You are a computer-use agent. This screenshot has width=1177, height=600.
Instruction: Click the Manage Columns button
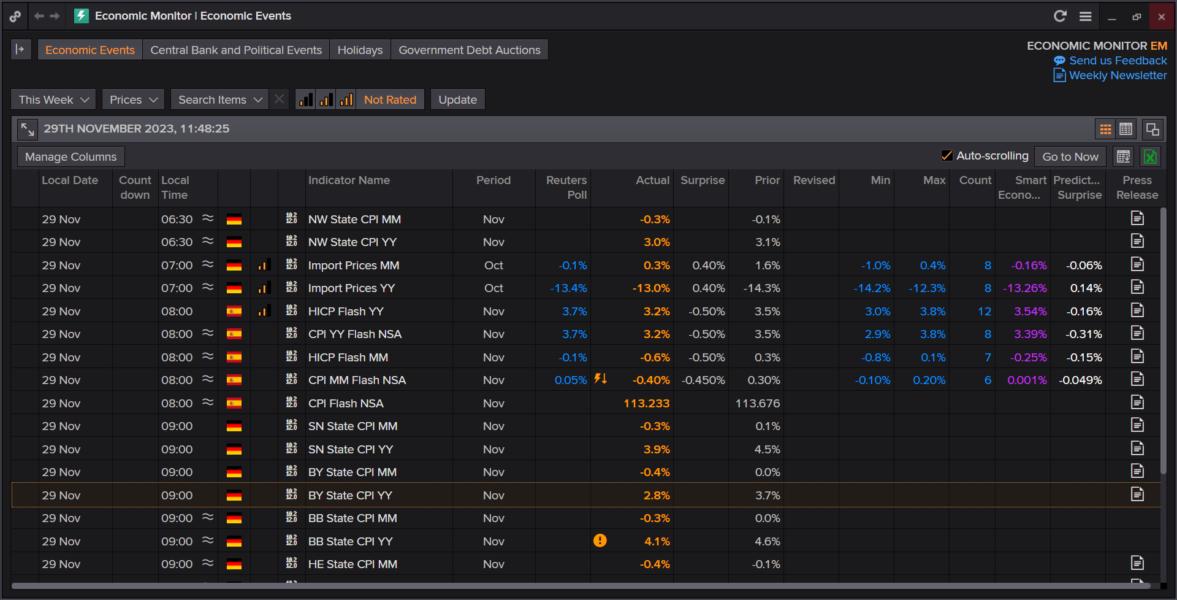point(71,157)
